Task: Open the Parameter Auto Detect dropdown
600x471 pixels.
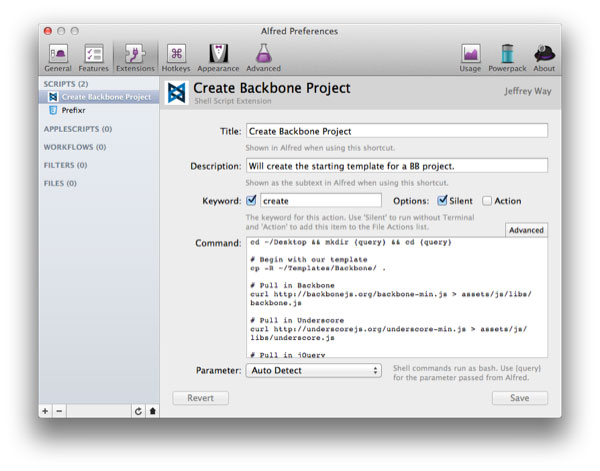Action: (313, 370)
